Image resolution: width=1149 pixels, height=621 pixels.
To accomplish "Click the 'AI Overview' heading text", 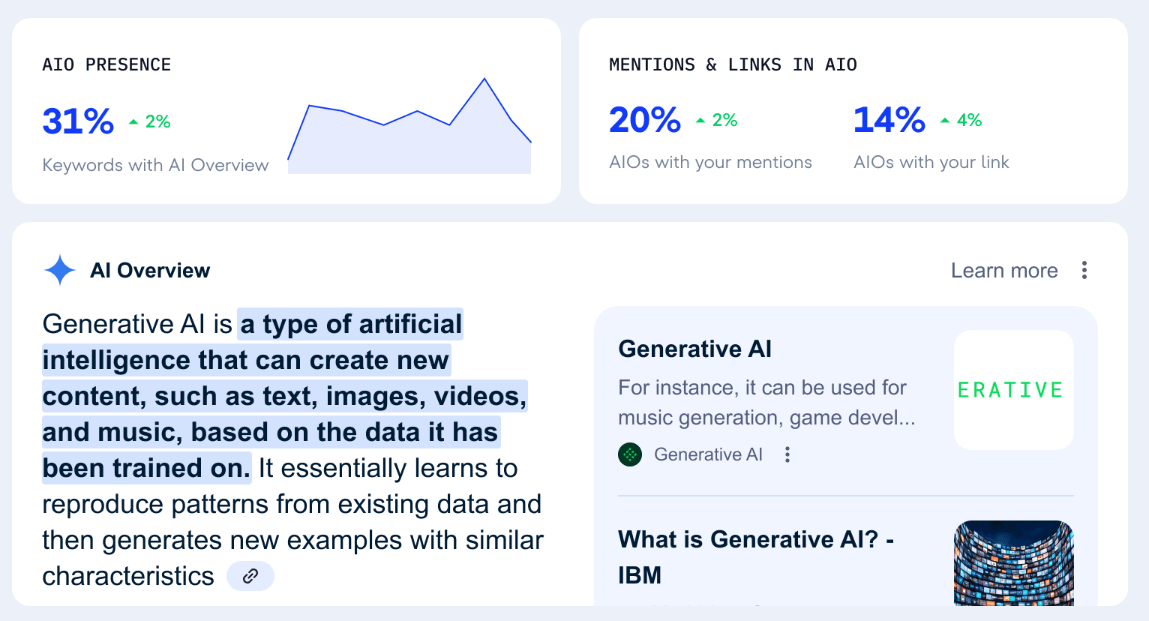I will coord(150,271).
